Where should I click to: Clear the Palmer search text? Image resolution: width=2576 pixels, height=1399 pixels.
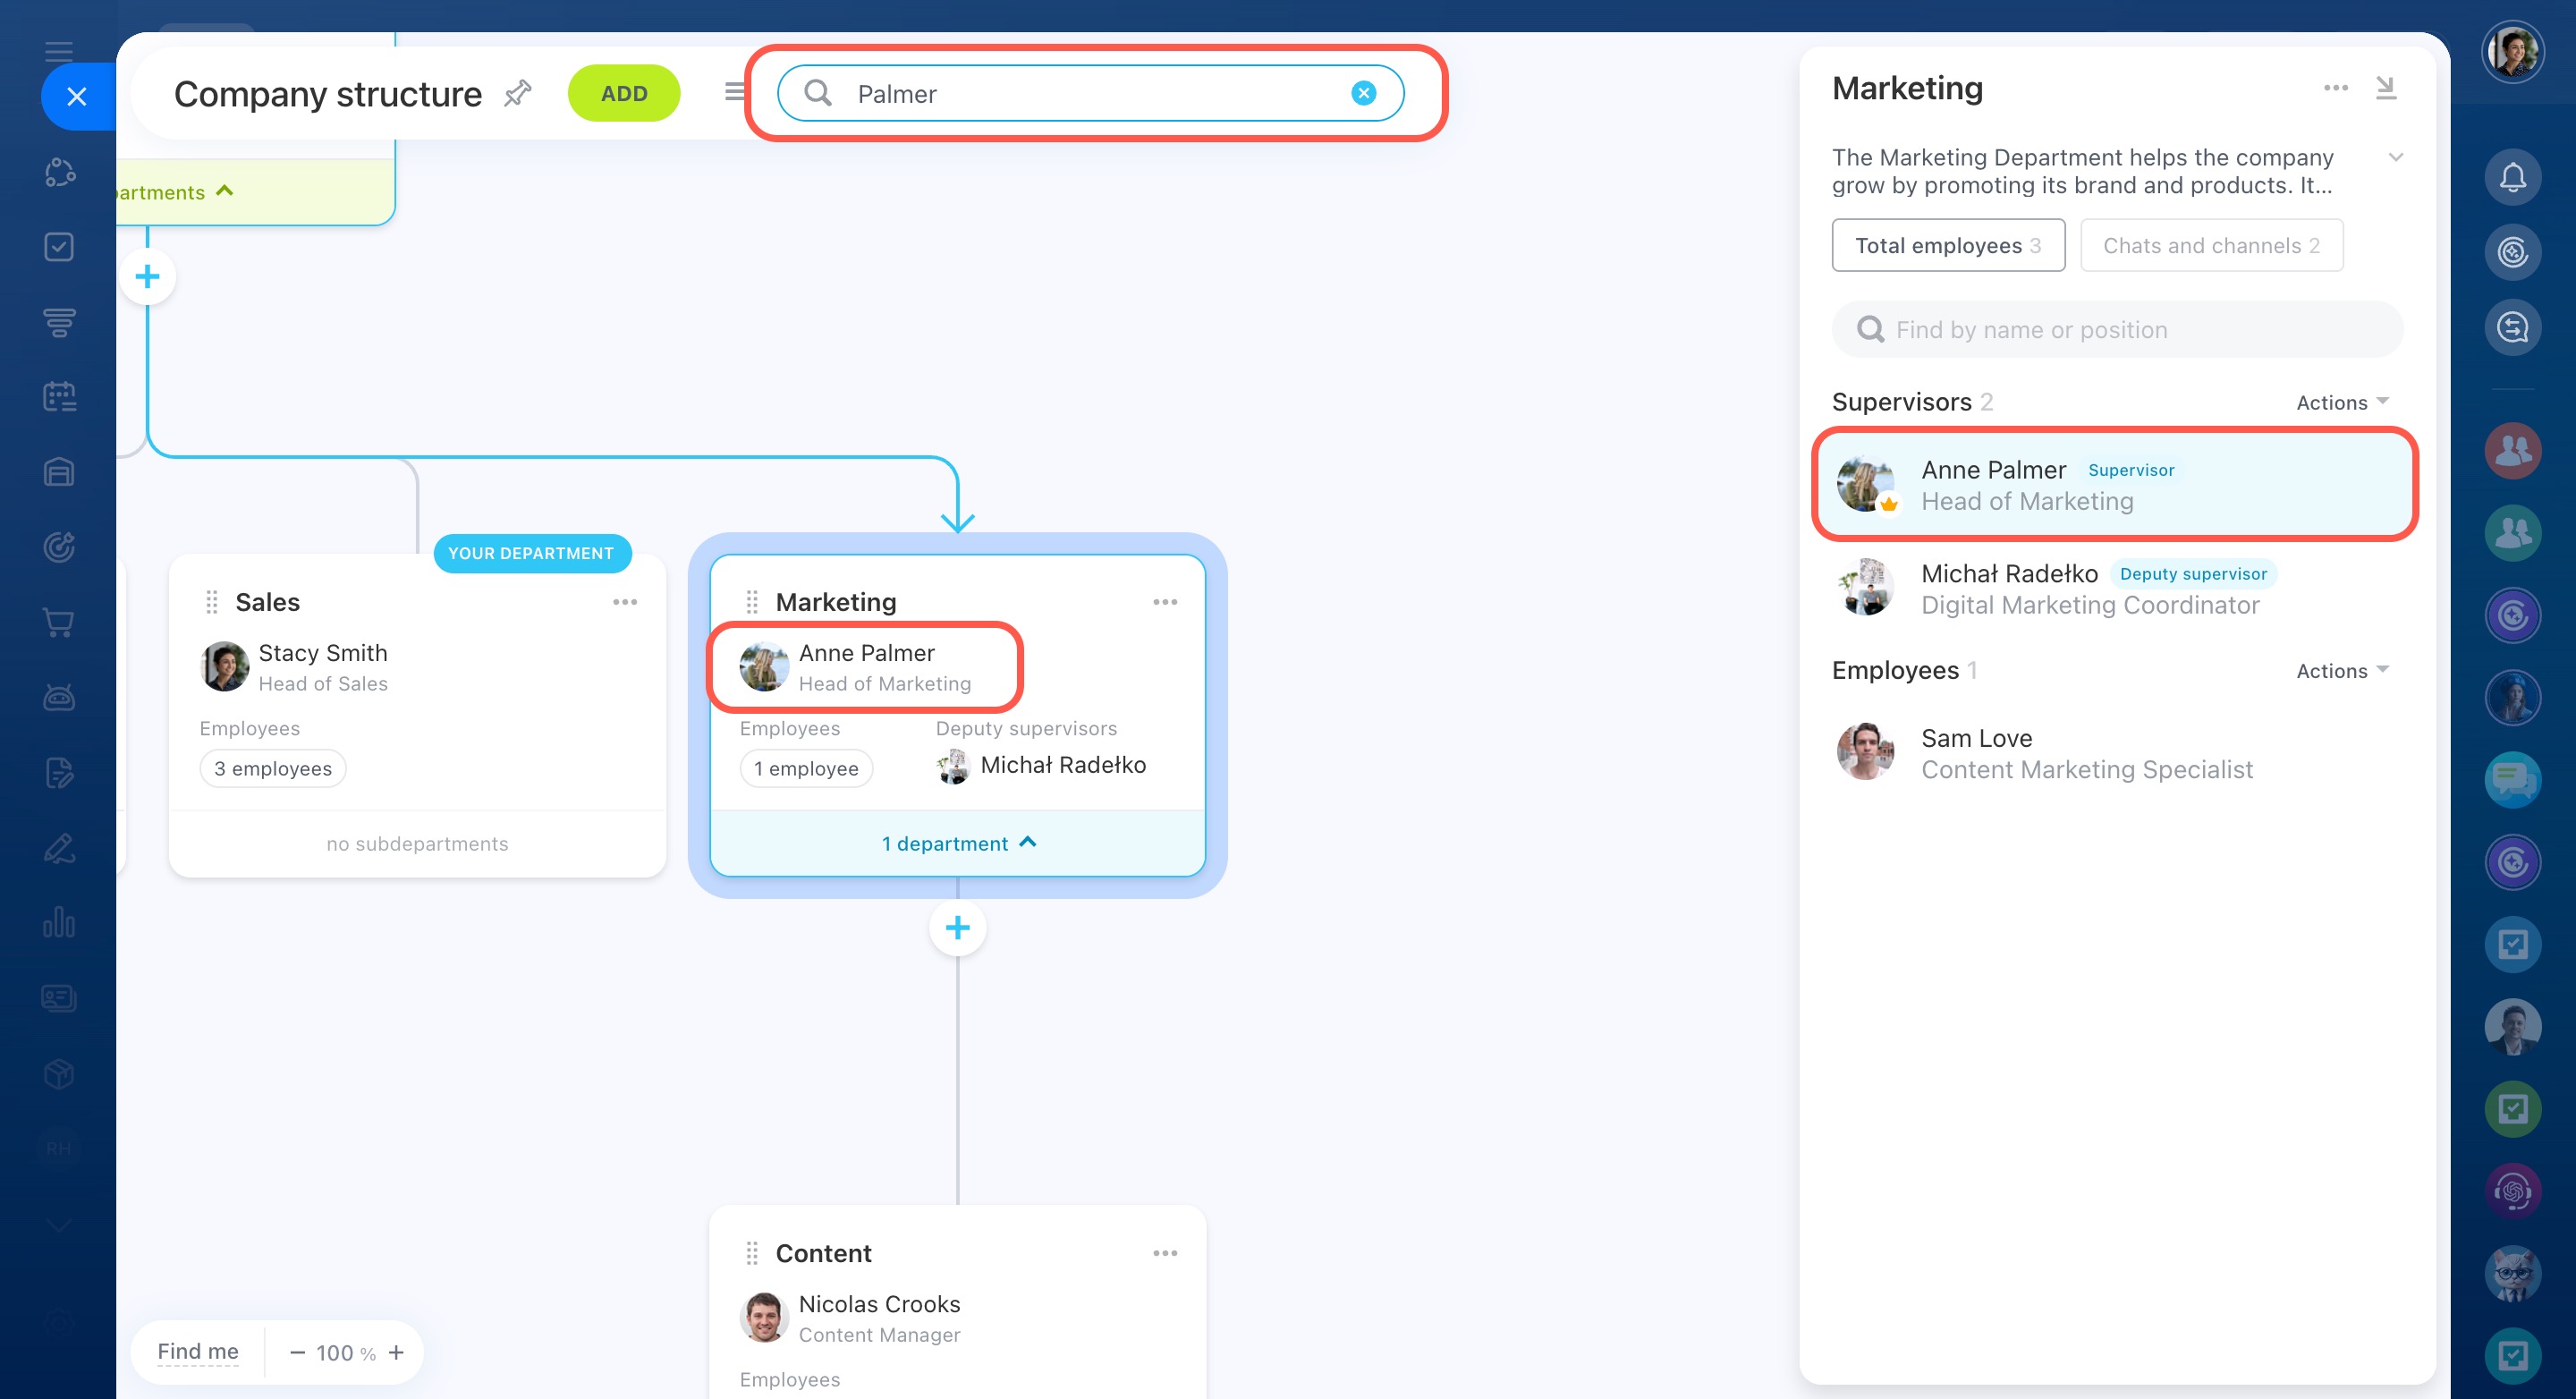pyautogui.click(x=1363, y=93)
